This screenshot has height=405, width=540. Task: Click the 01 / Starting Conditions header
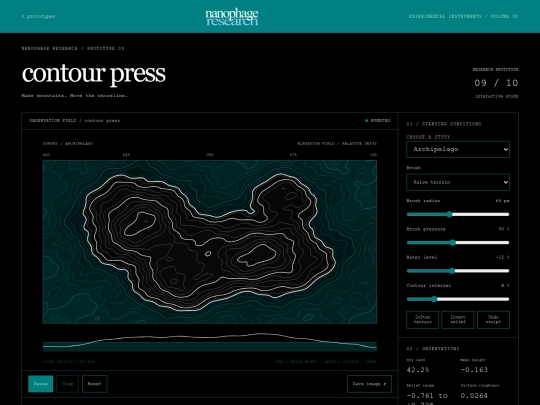(x=444, y=124)
